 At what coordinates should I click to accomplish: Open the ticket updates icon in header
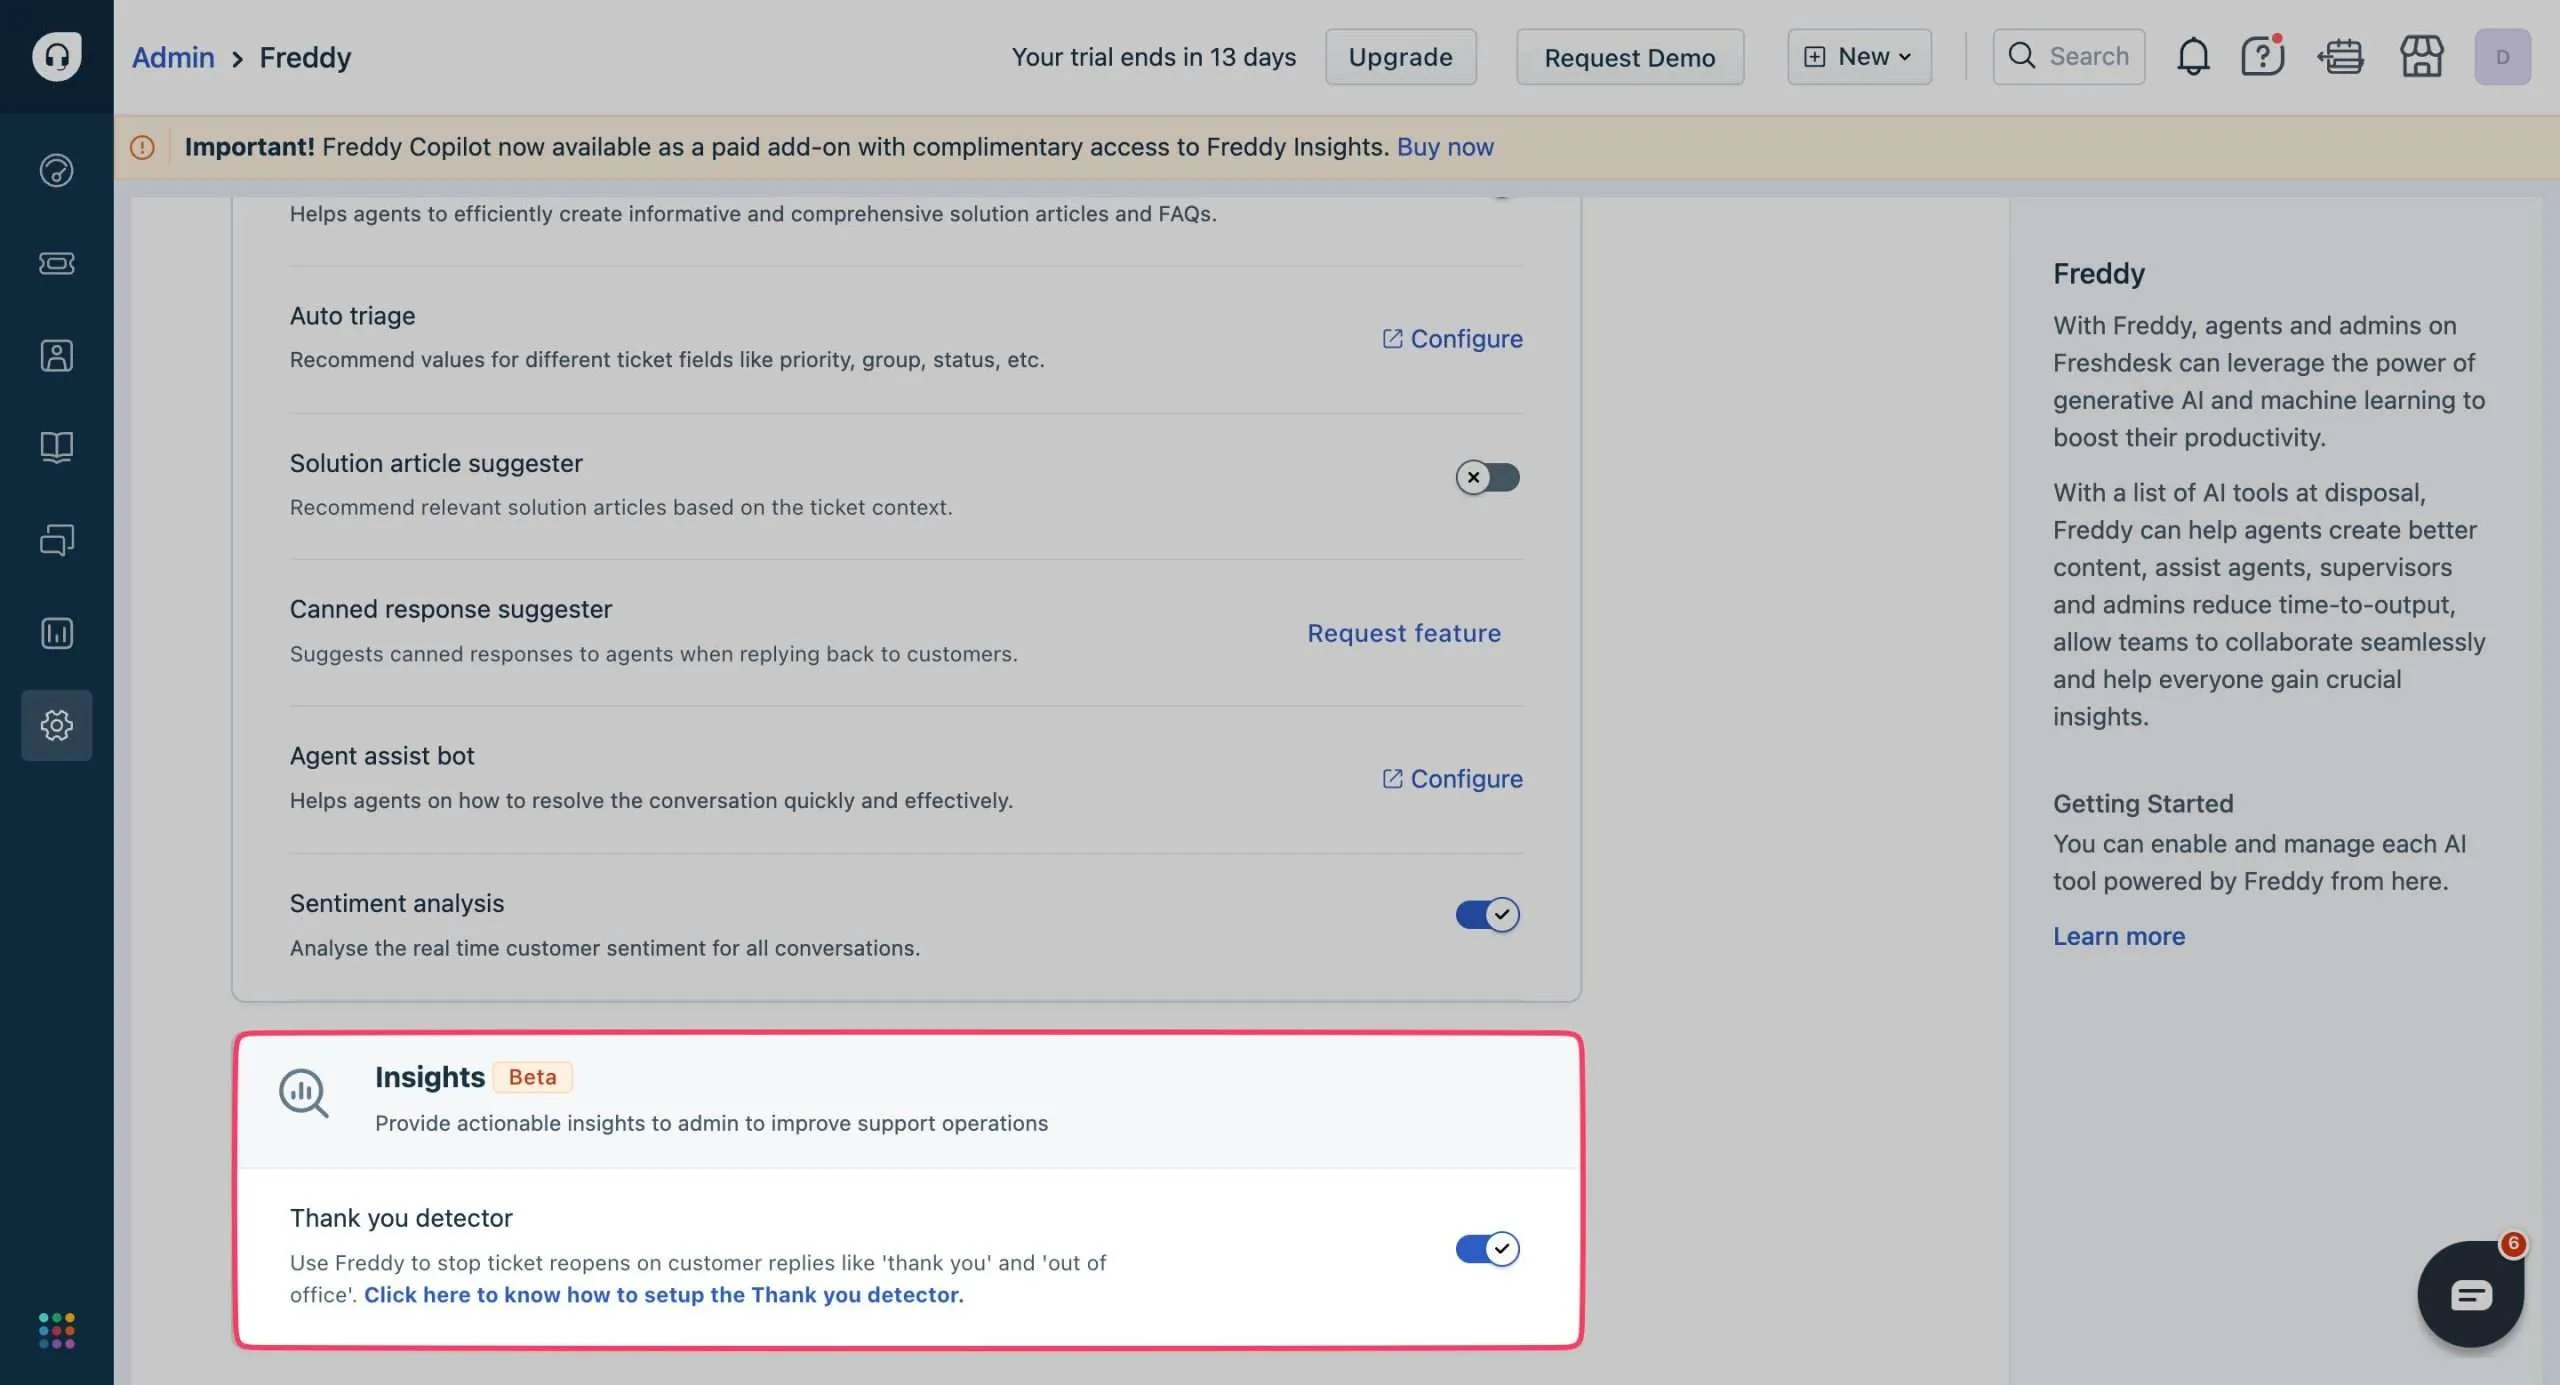[2341, 56]
